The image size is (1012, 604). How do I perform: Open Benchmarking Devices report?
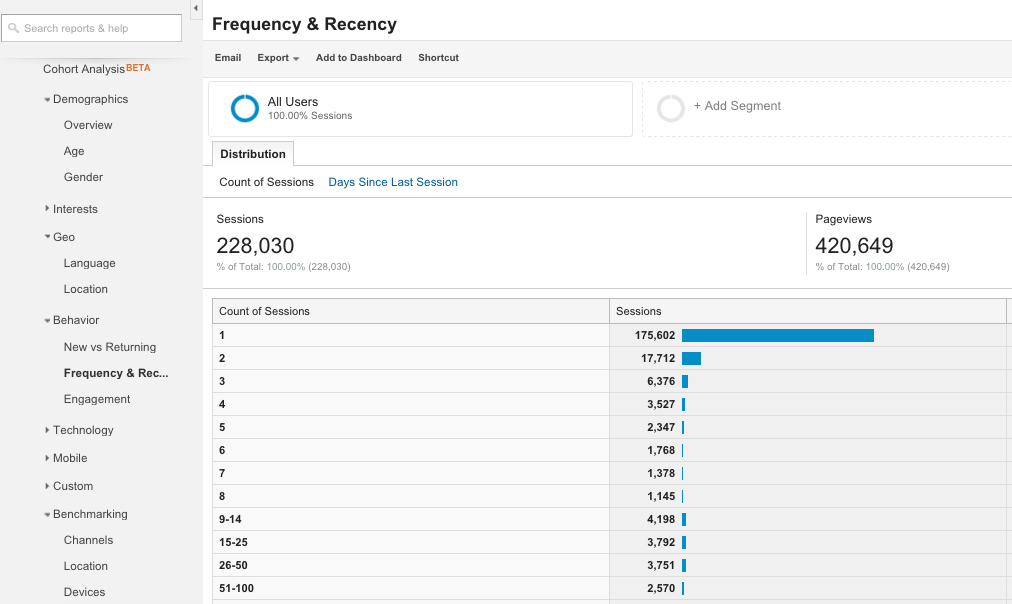click(84, 592)
